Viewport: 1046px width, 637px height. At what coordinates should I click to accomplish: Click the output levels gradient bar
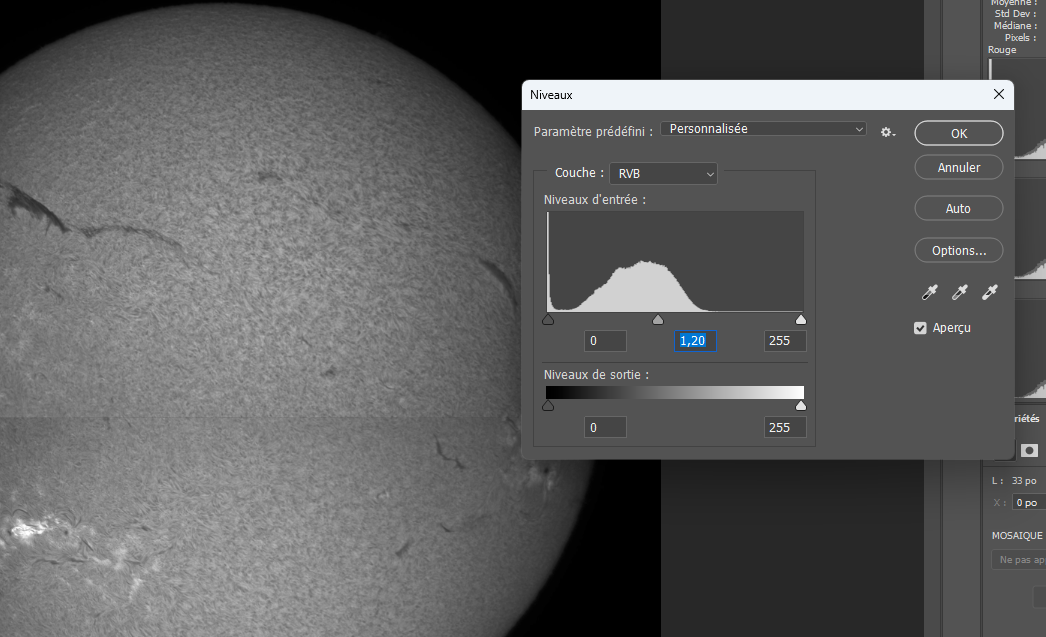[x=674, y=392]
